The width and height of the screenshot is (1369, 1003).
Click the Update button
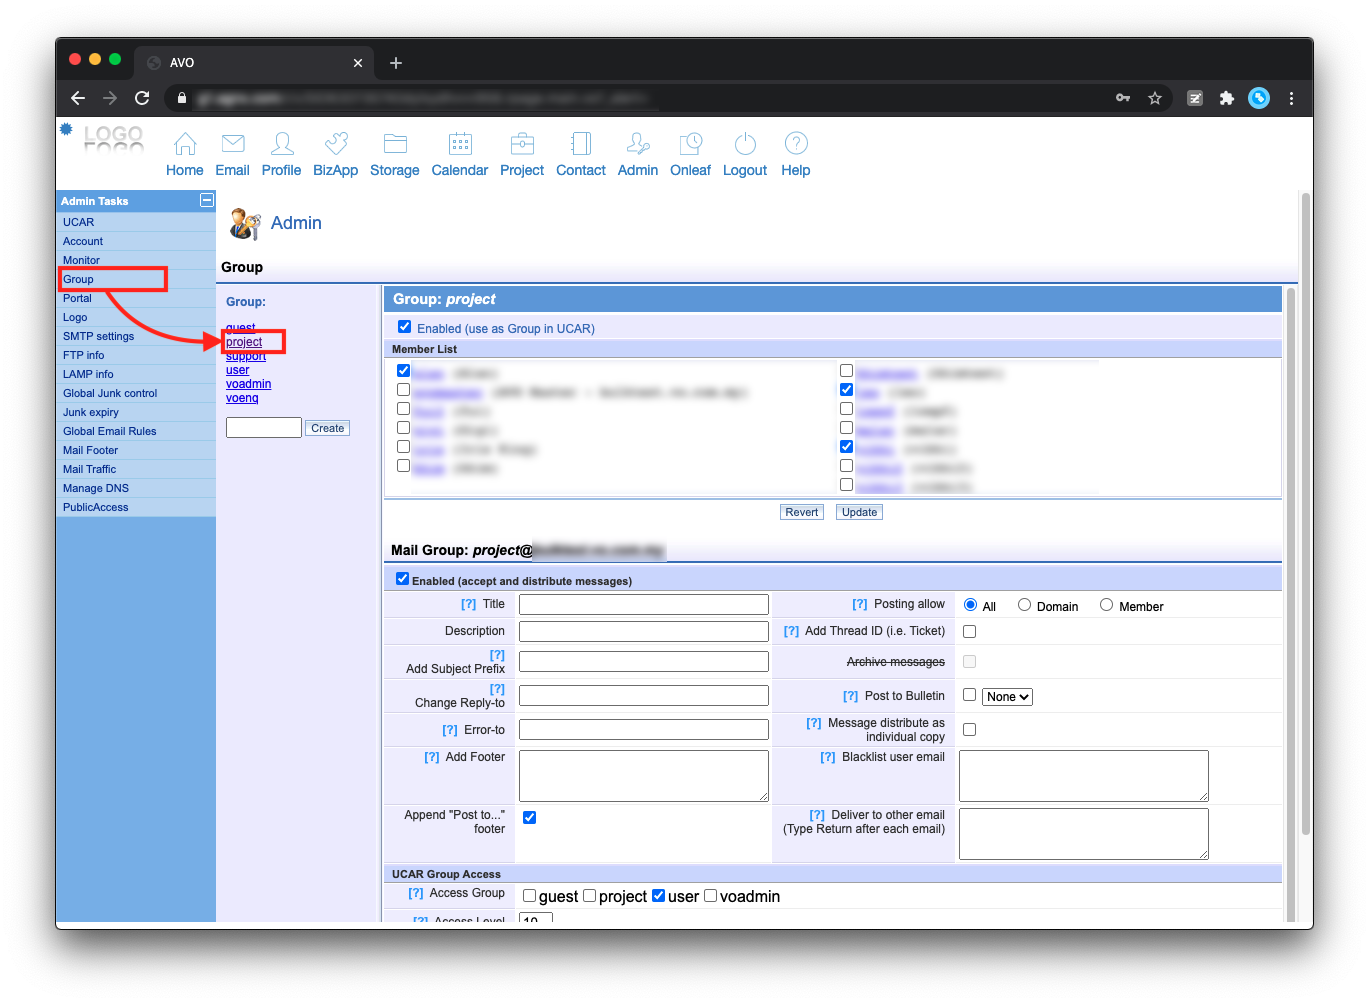[859, 512]
